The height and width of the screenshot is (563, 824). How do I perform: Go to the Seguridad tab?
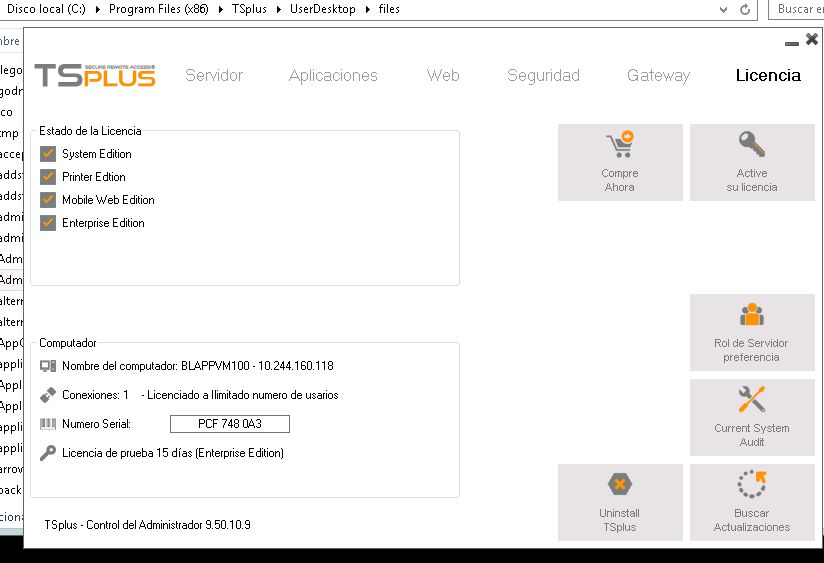point(543,76)
